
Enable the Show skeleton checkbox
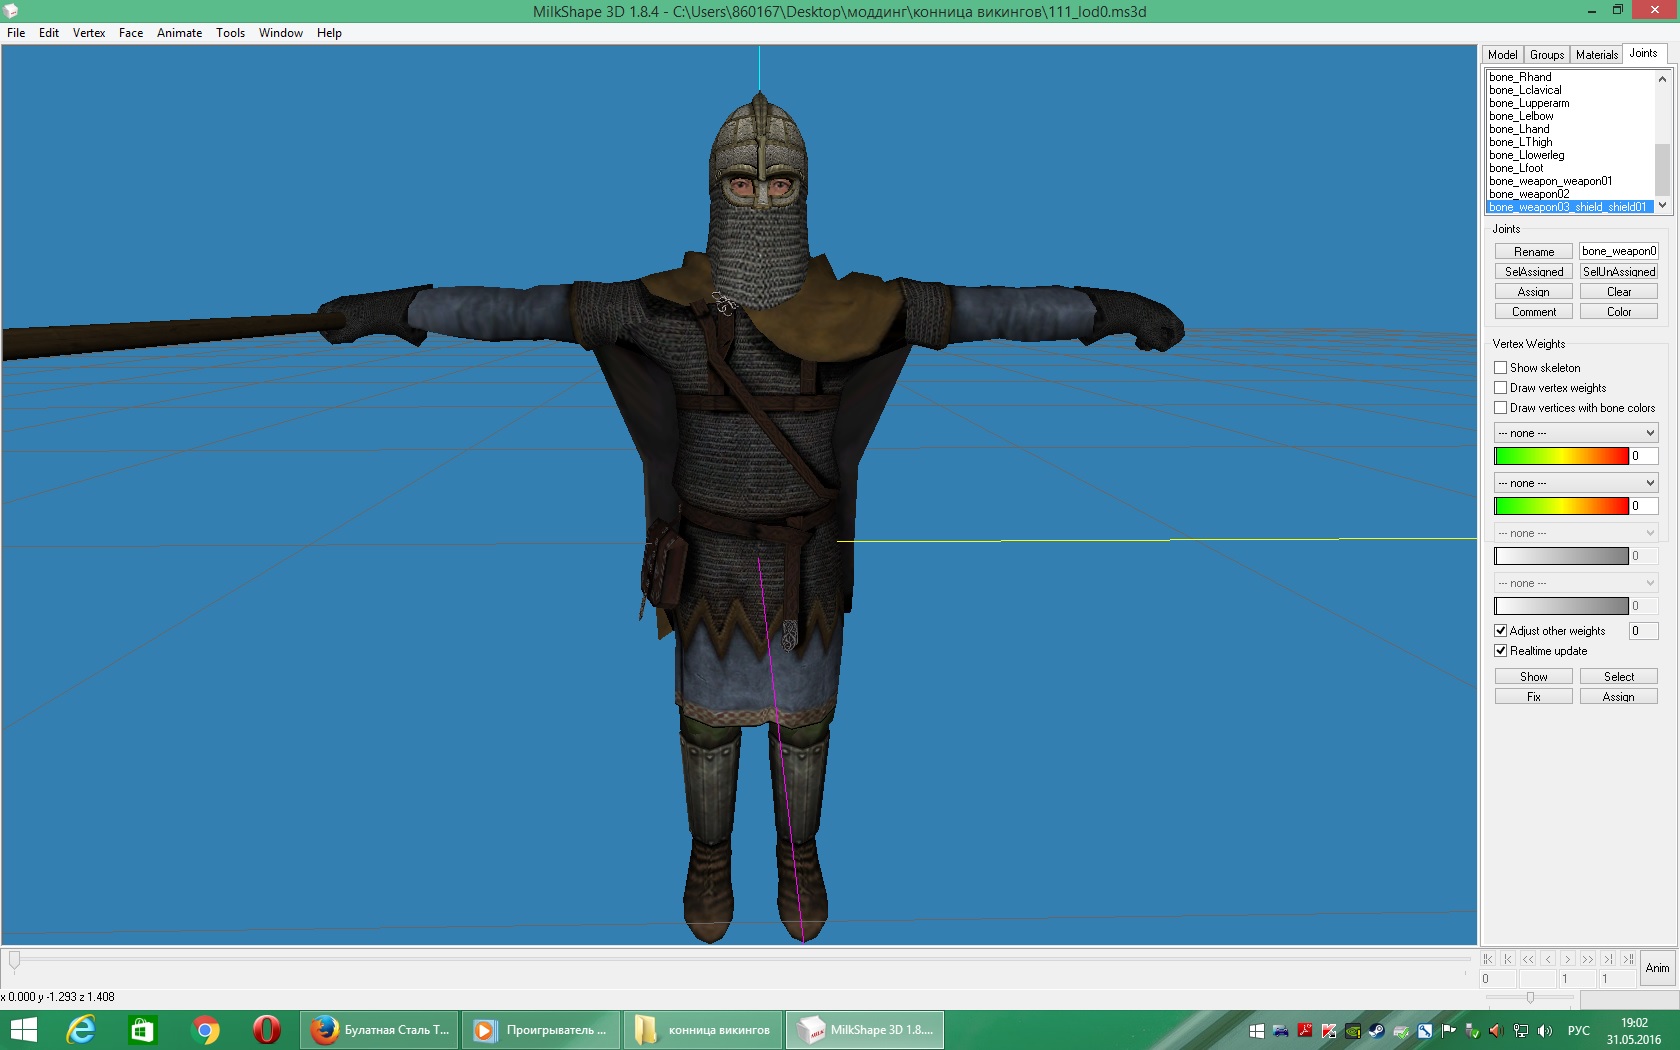pos(1500,368)
